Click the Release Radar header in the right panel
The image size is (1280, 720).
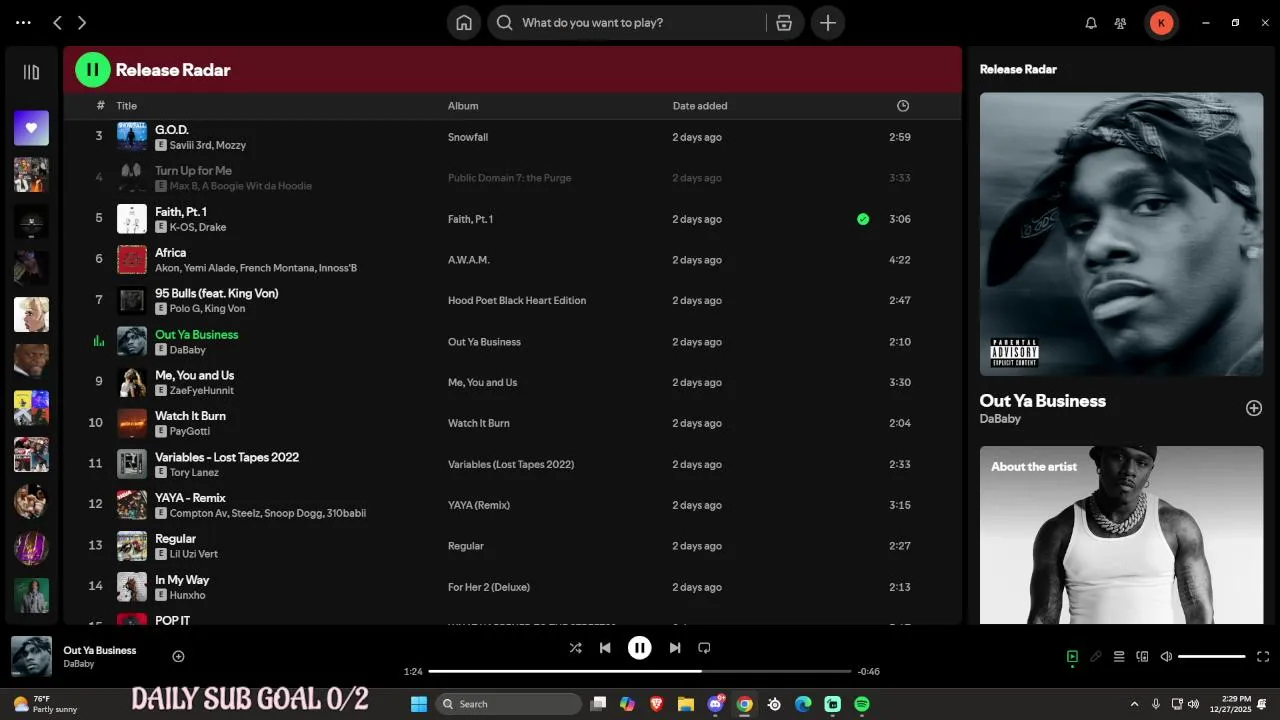1018,70
